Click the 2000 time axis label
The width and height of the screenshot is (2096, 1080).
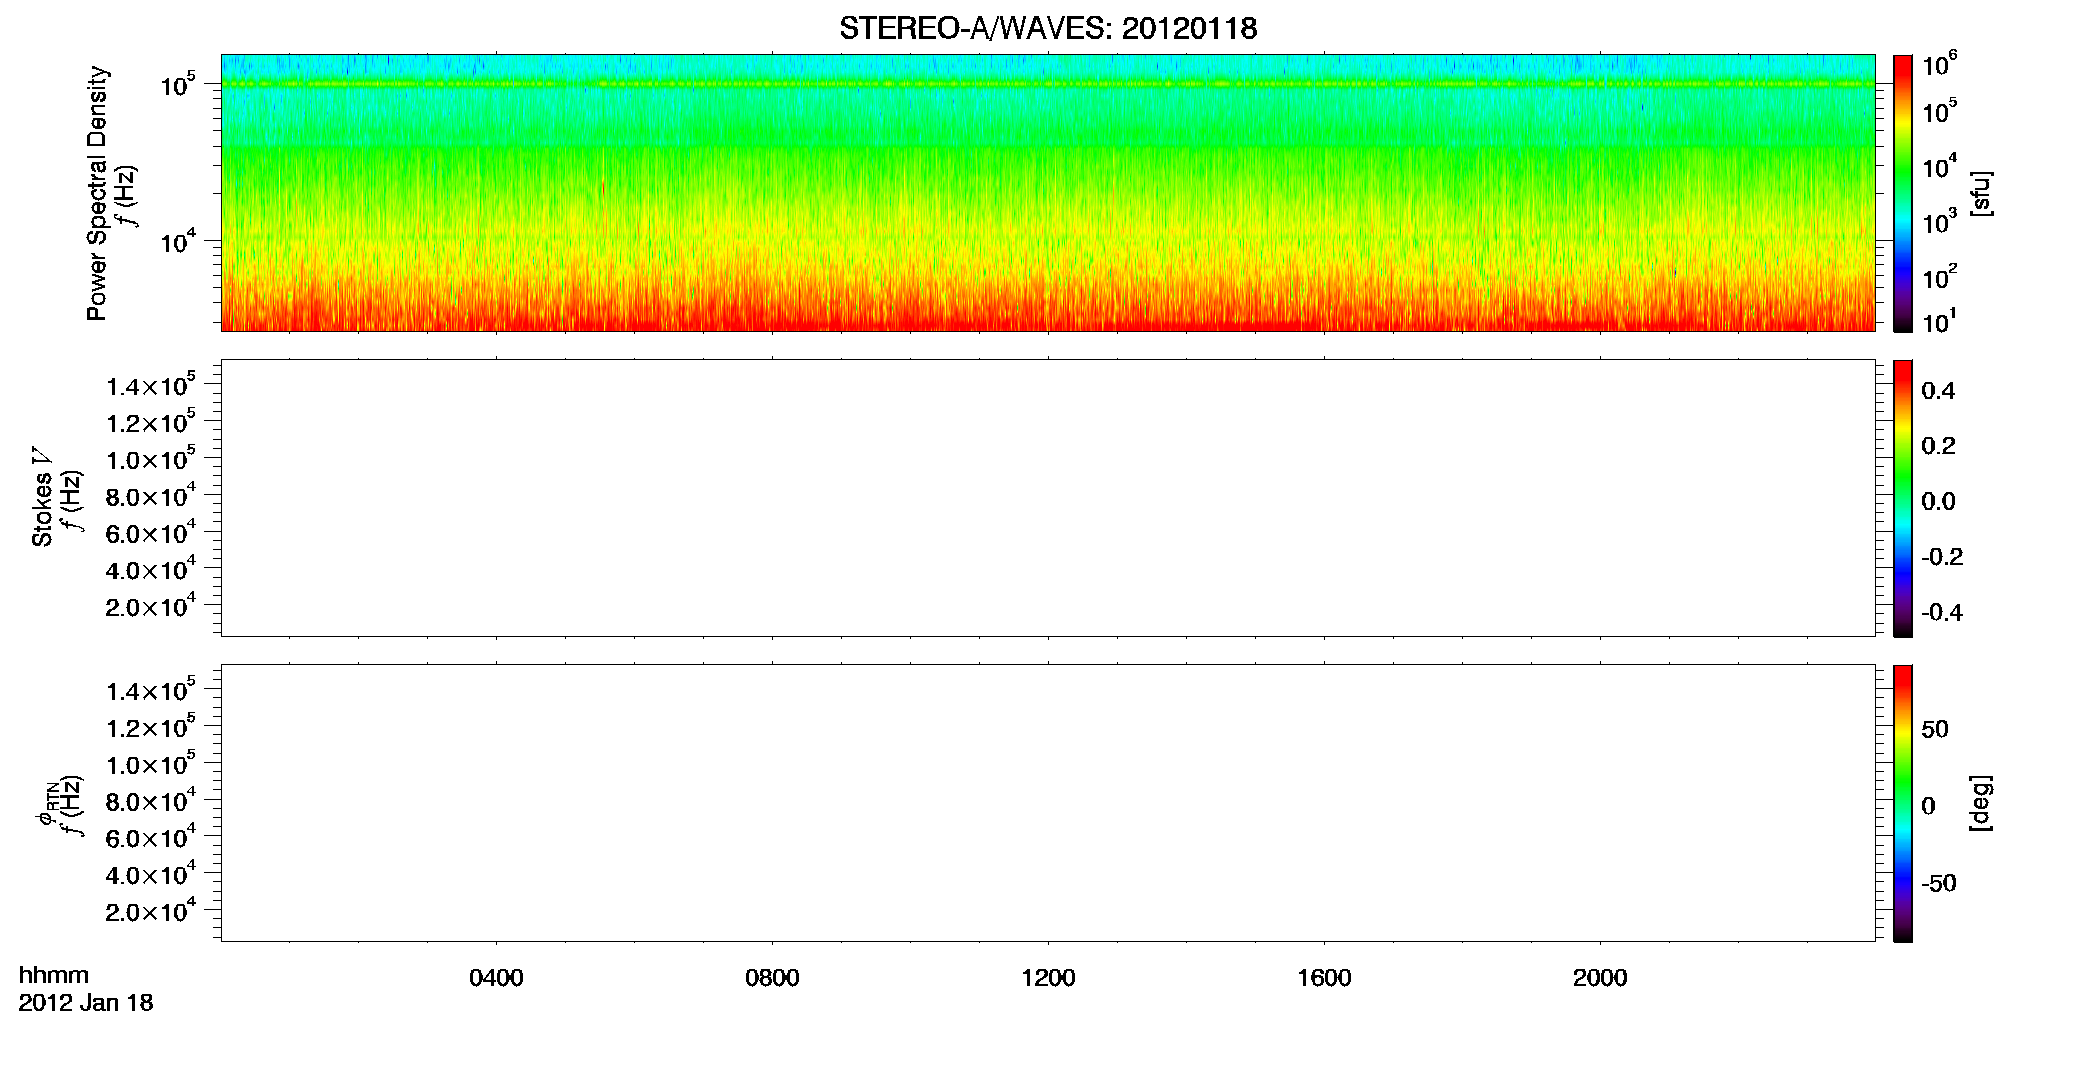coord(1600,978)
